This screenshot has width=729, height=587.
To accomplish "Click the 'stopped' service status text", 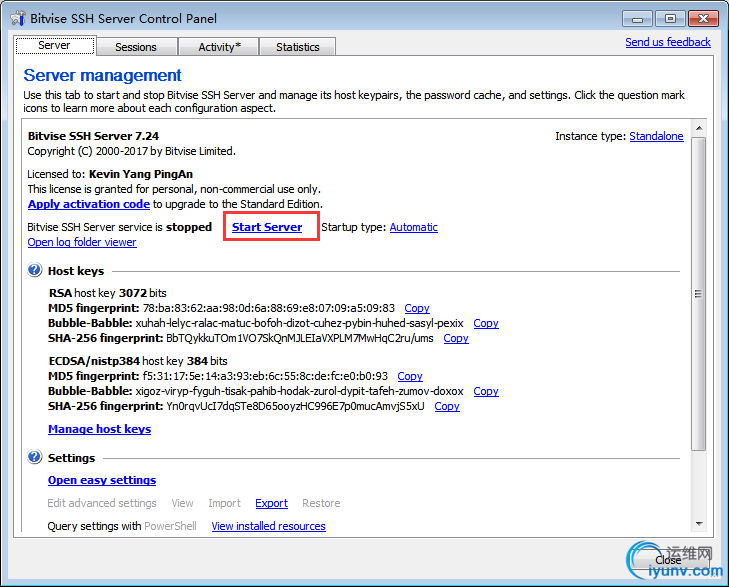I will [189, 227].
